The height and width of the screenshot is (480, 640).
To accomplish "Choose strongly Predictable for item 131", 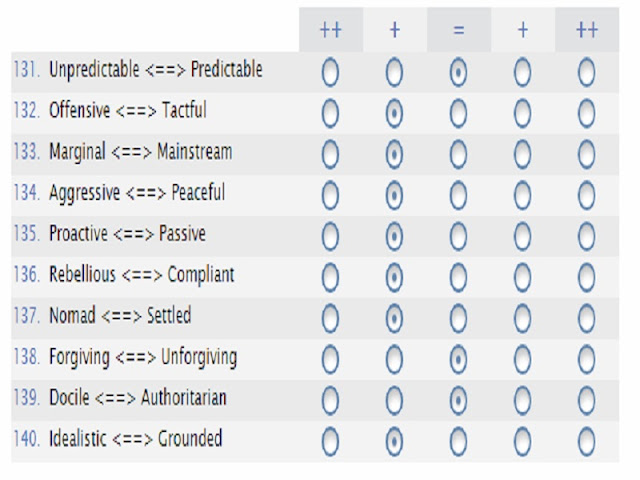I will [587, 73].
